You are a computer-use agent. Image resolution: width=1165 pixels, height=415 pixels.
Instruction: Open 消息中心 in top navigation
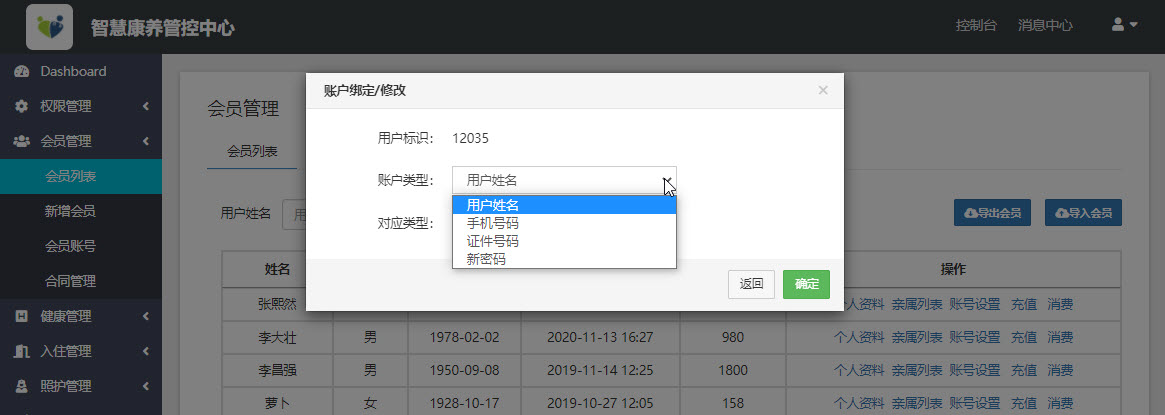(x=1045, y=24)
